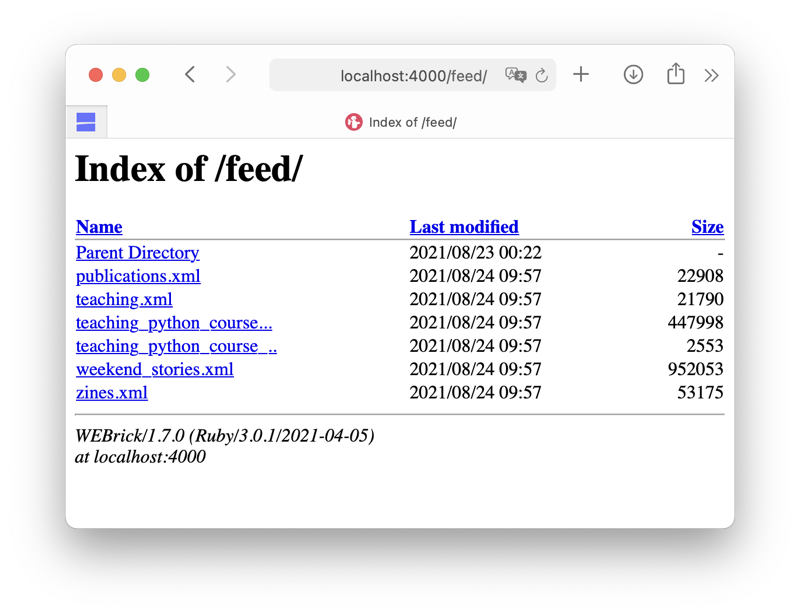Click the size value 952053
800x615 pixels.
(x=695, y=369)
